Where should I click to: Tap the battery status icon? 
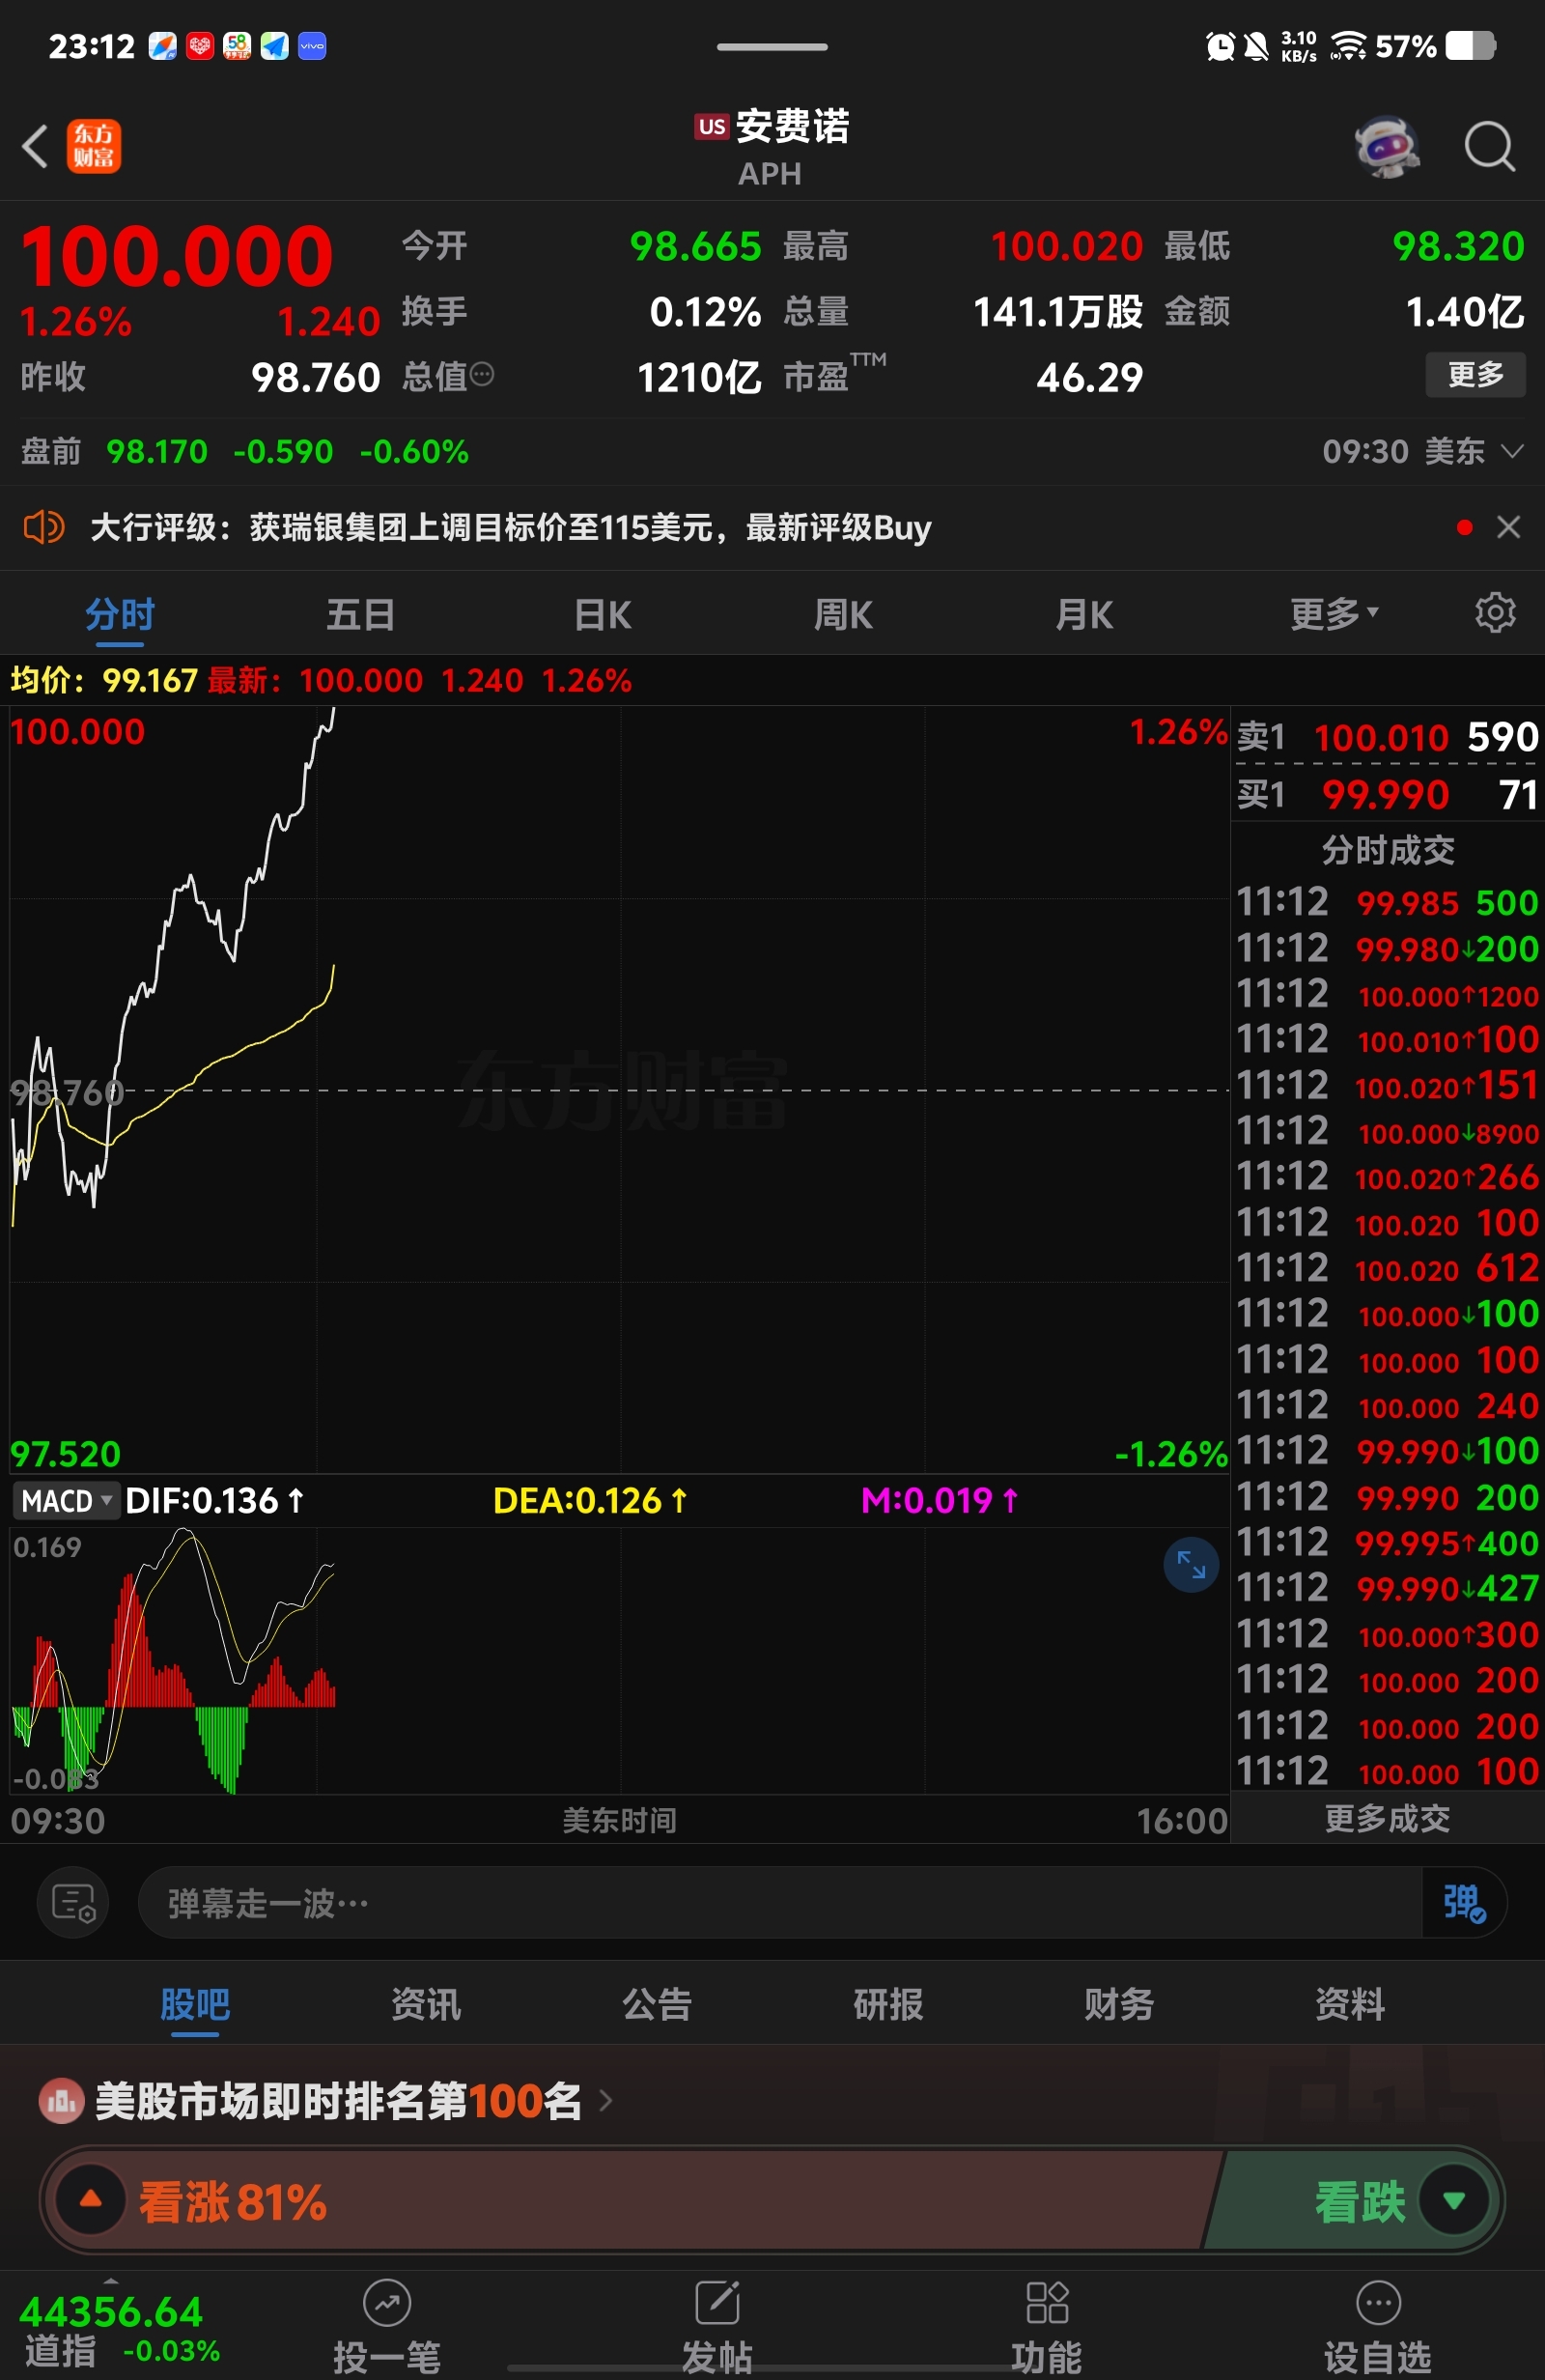pos(1470,46)
